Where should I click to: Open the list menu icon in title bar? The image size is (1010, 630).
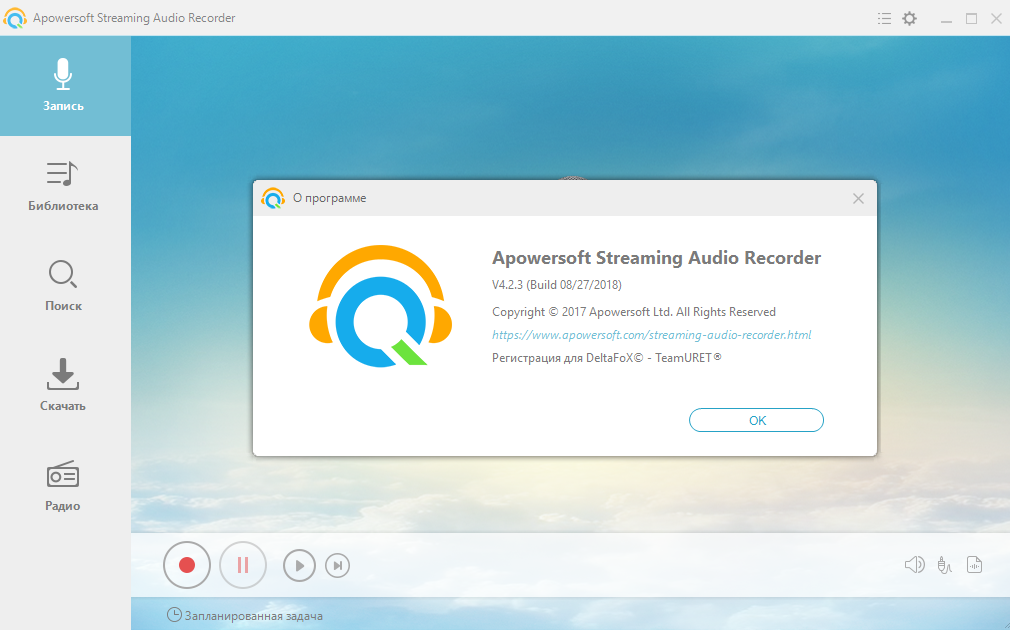point(884,18)
